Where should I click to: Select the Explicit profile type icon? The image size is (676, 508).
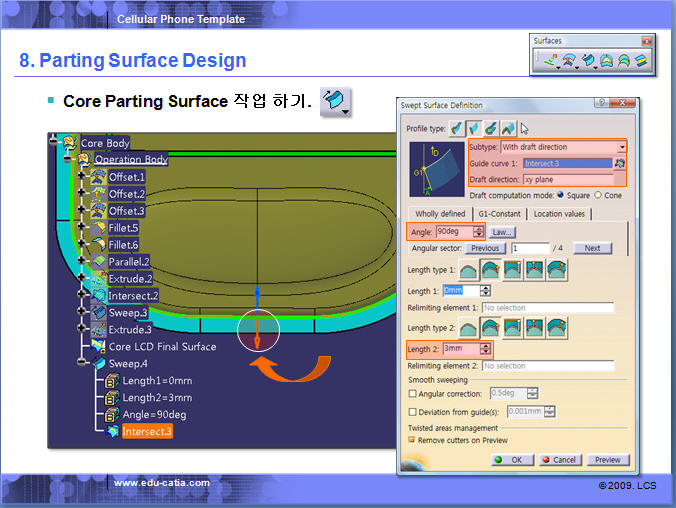pos(457,128)
